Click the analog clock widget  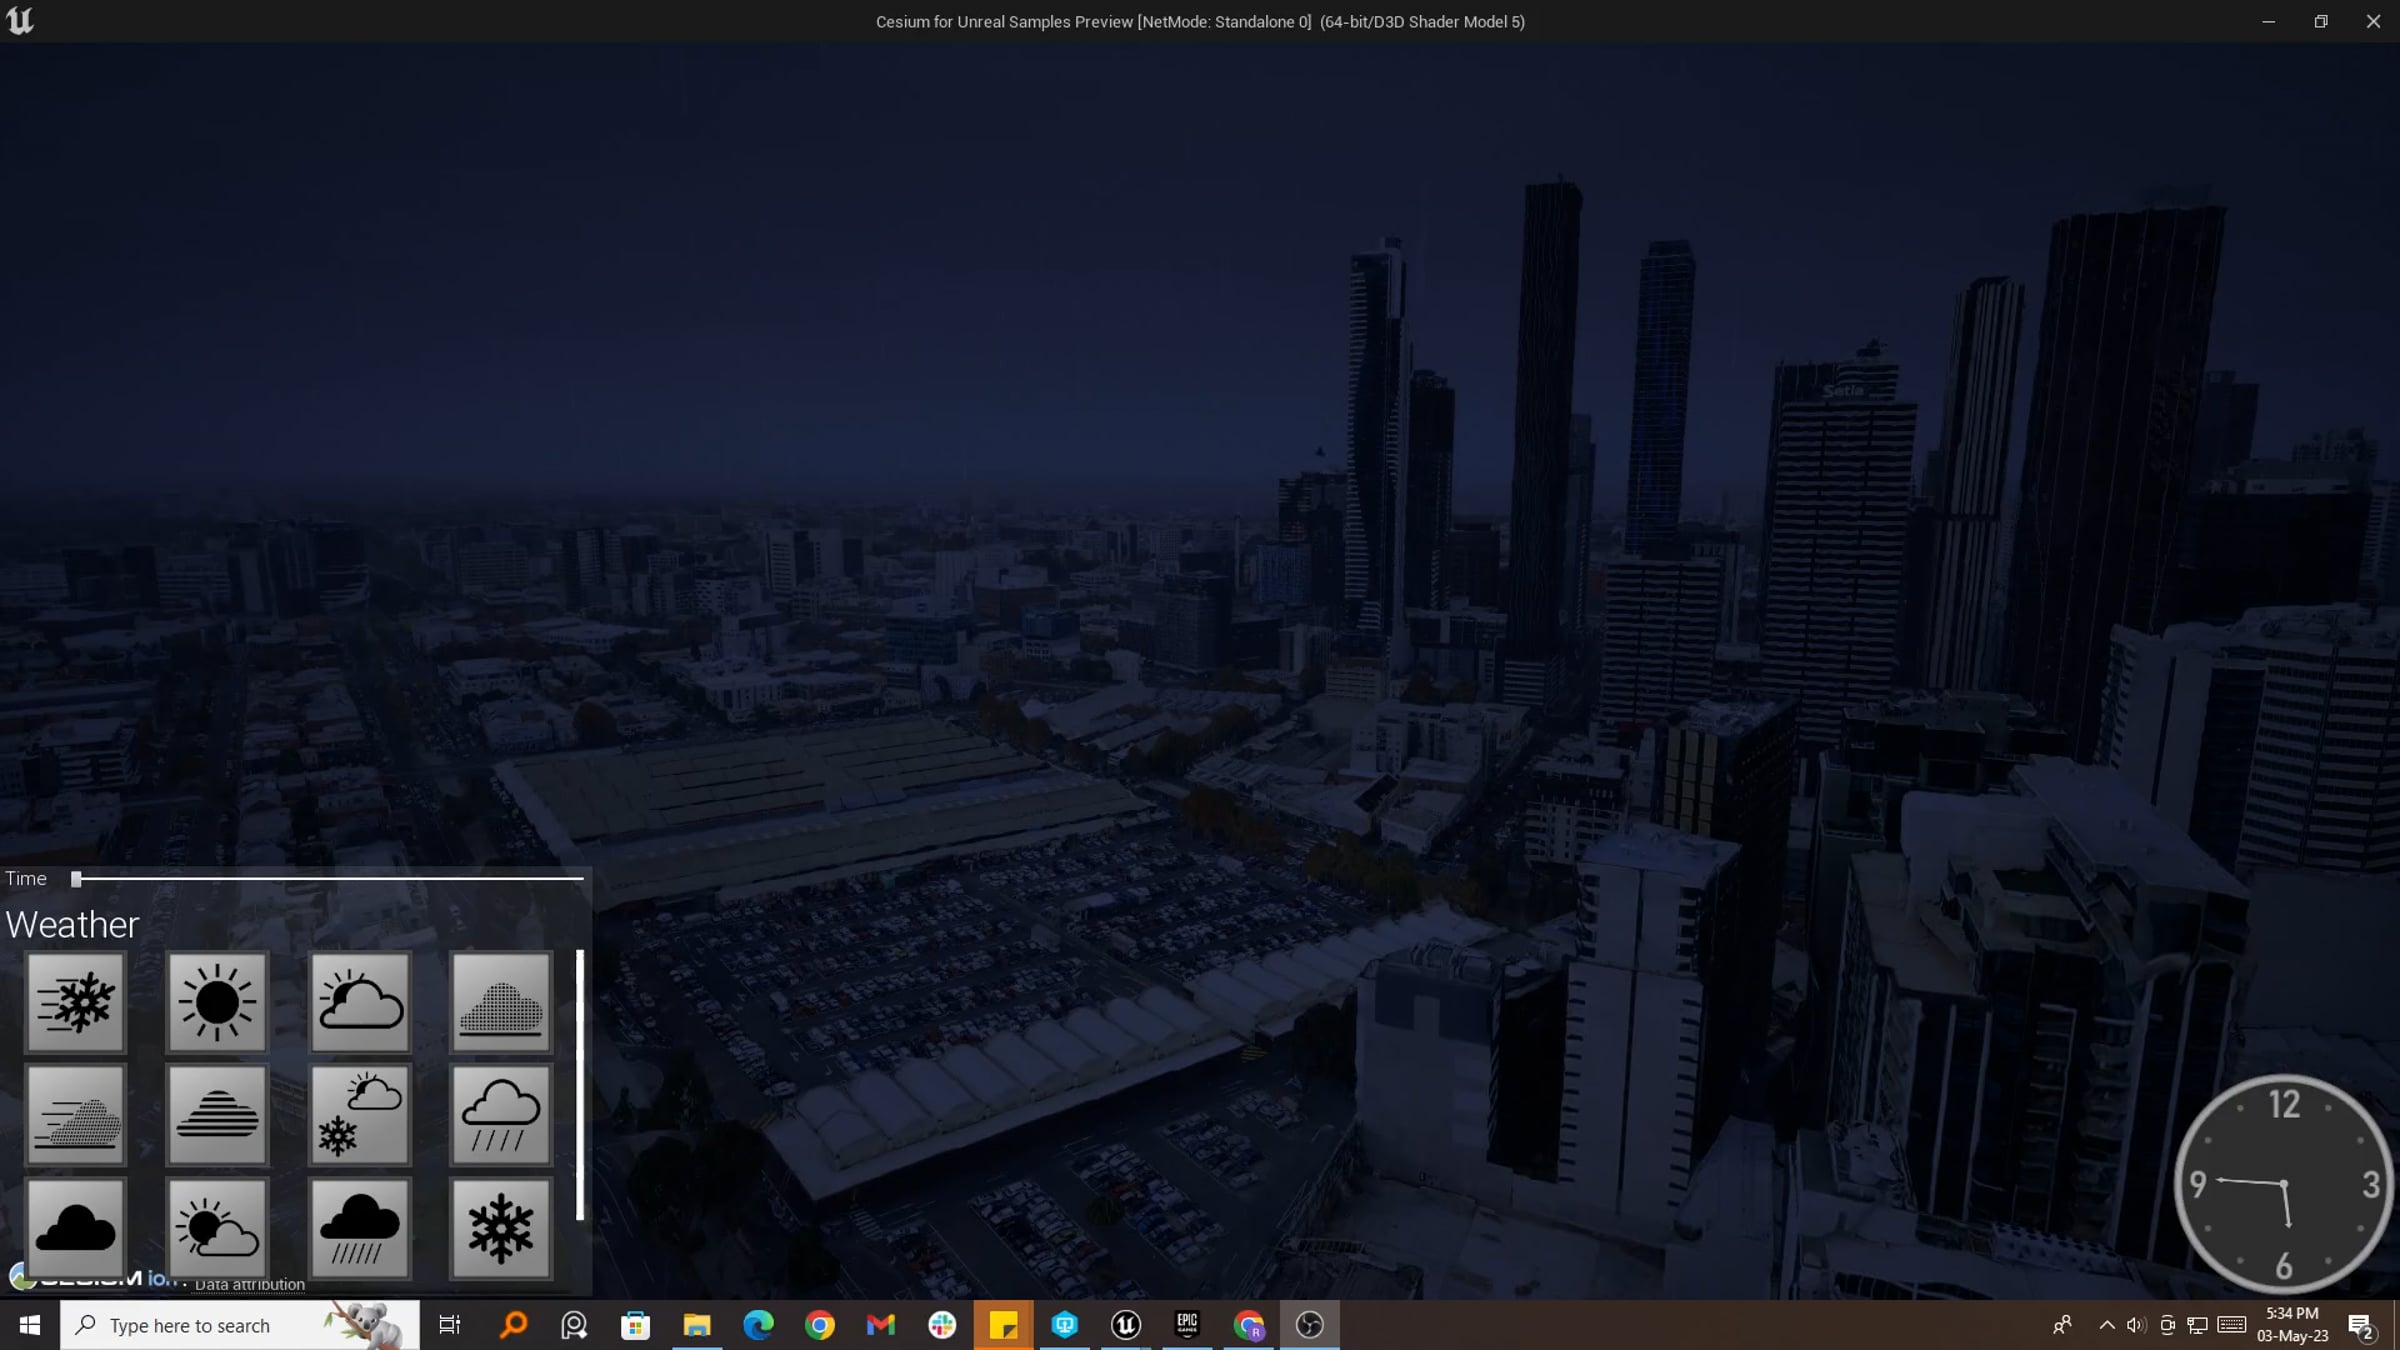(x=2284, y=1184)
